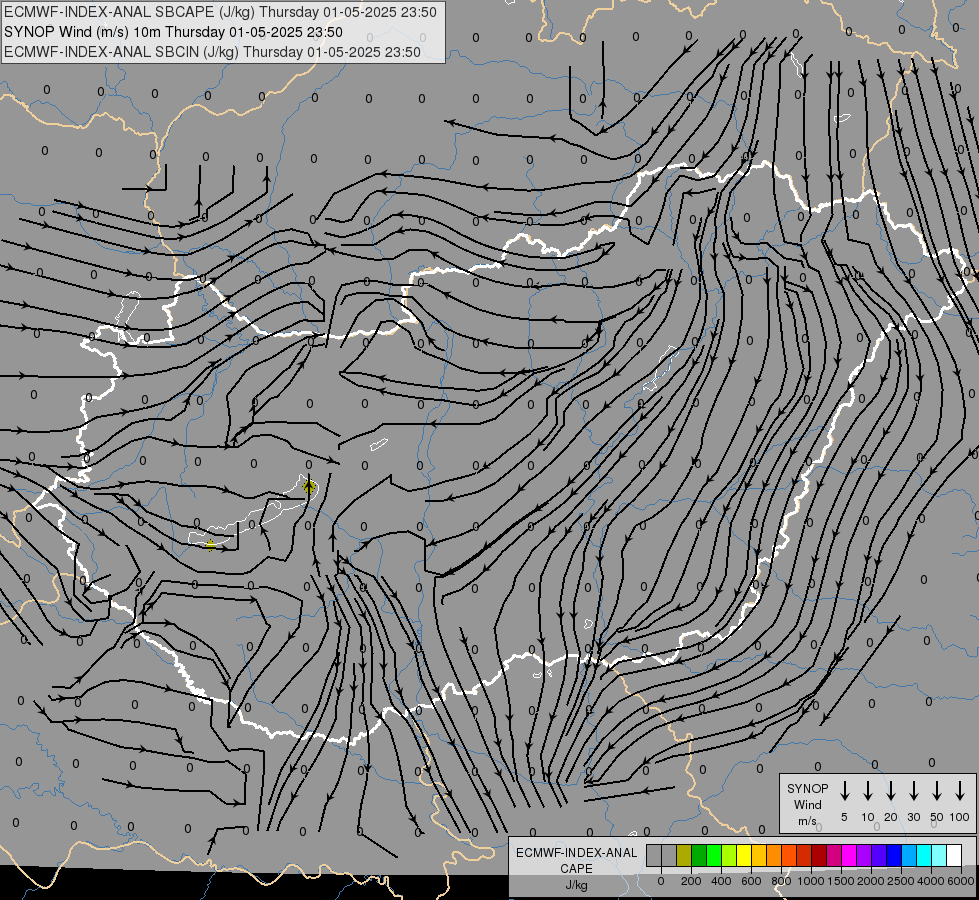Click 'ECMWF-INDEX-ANAL' label in CAPE legend
979x900 pixels.
(x=576, y=853)
